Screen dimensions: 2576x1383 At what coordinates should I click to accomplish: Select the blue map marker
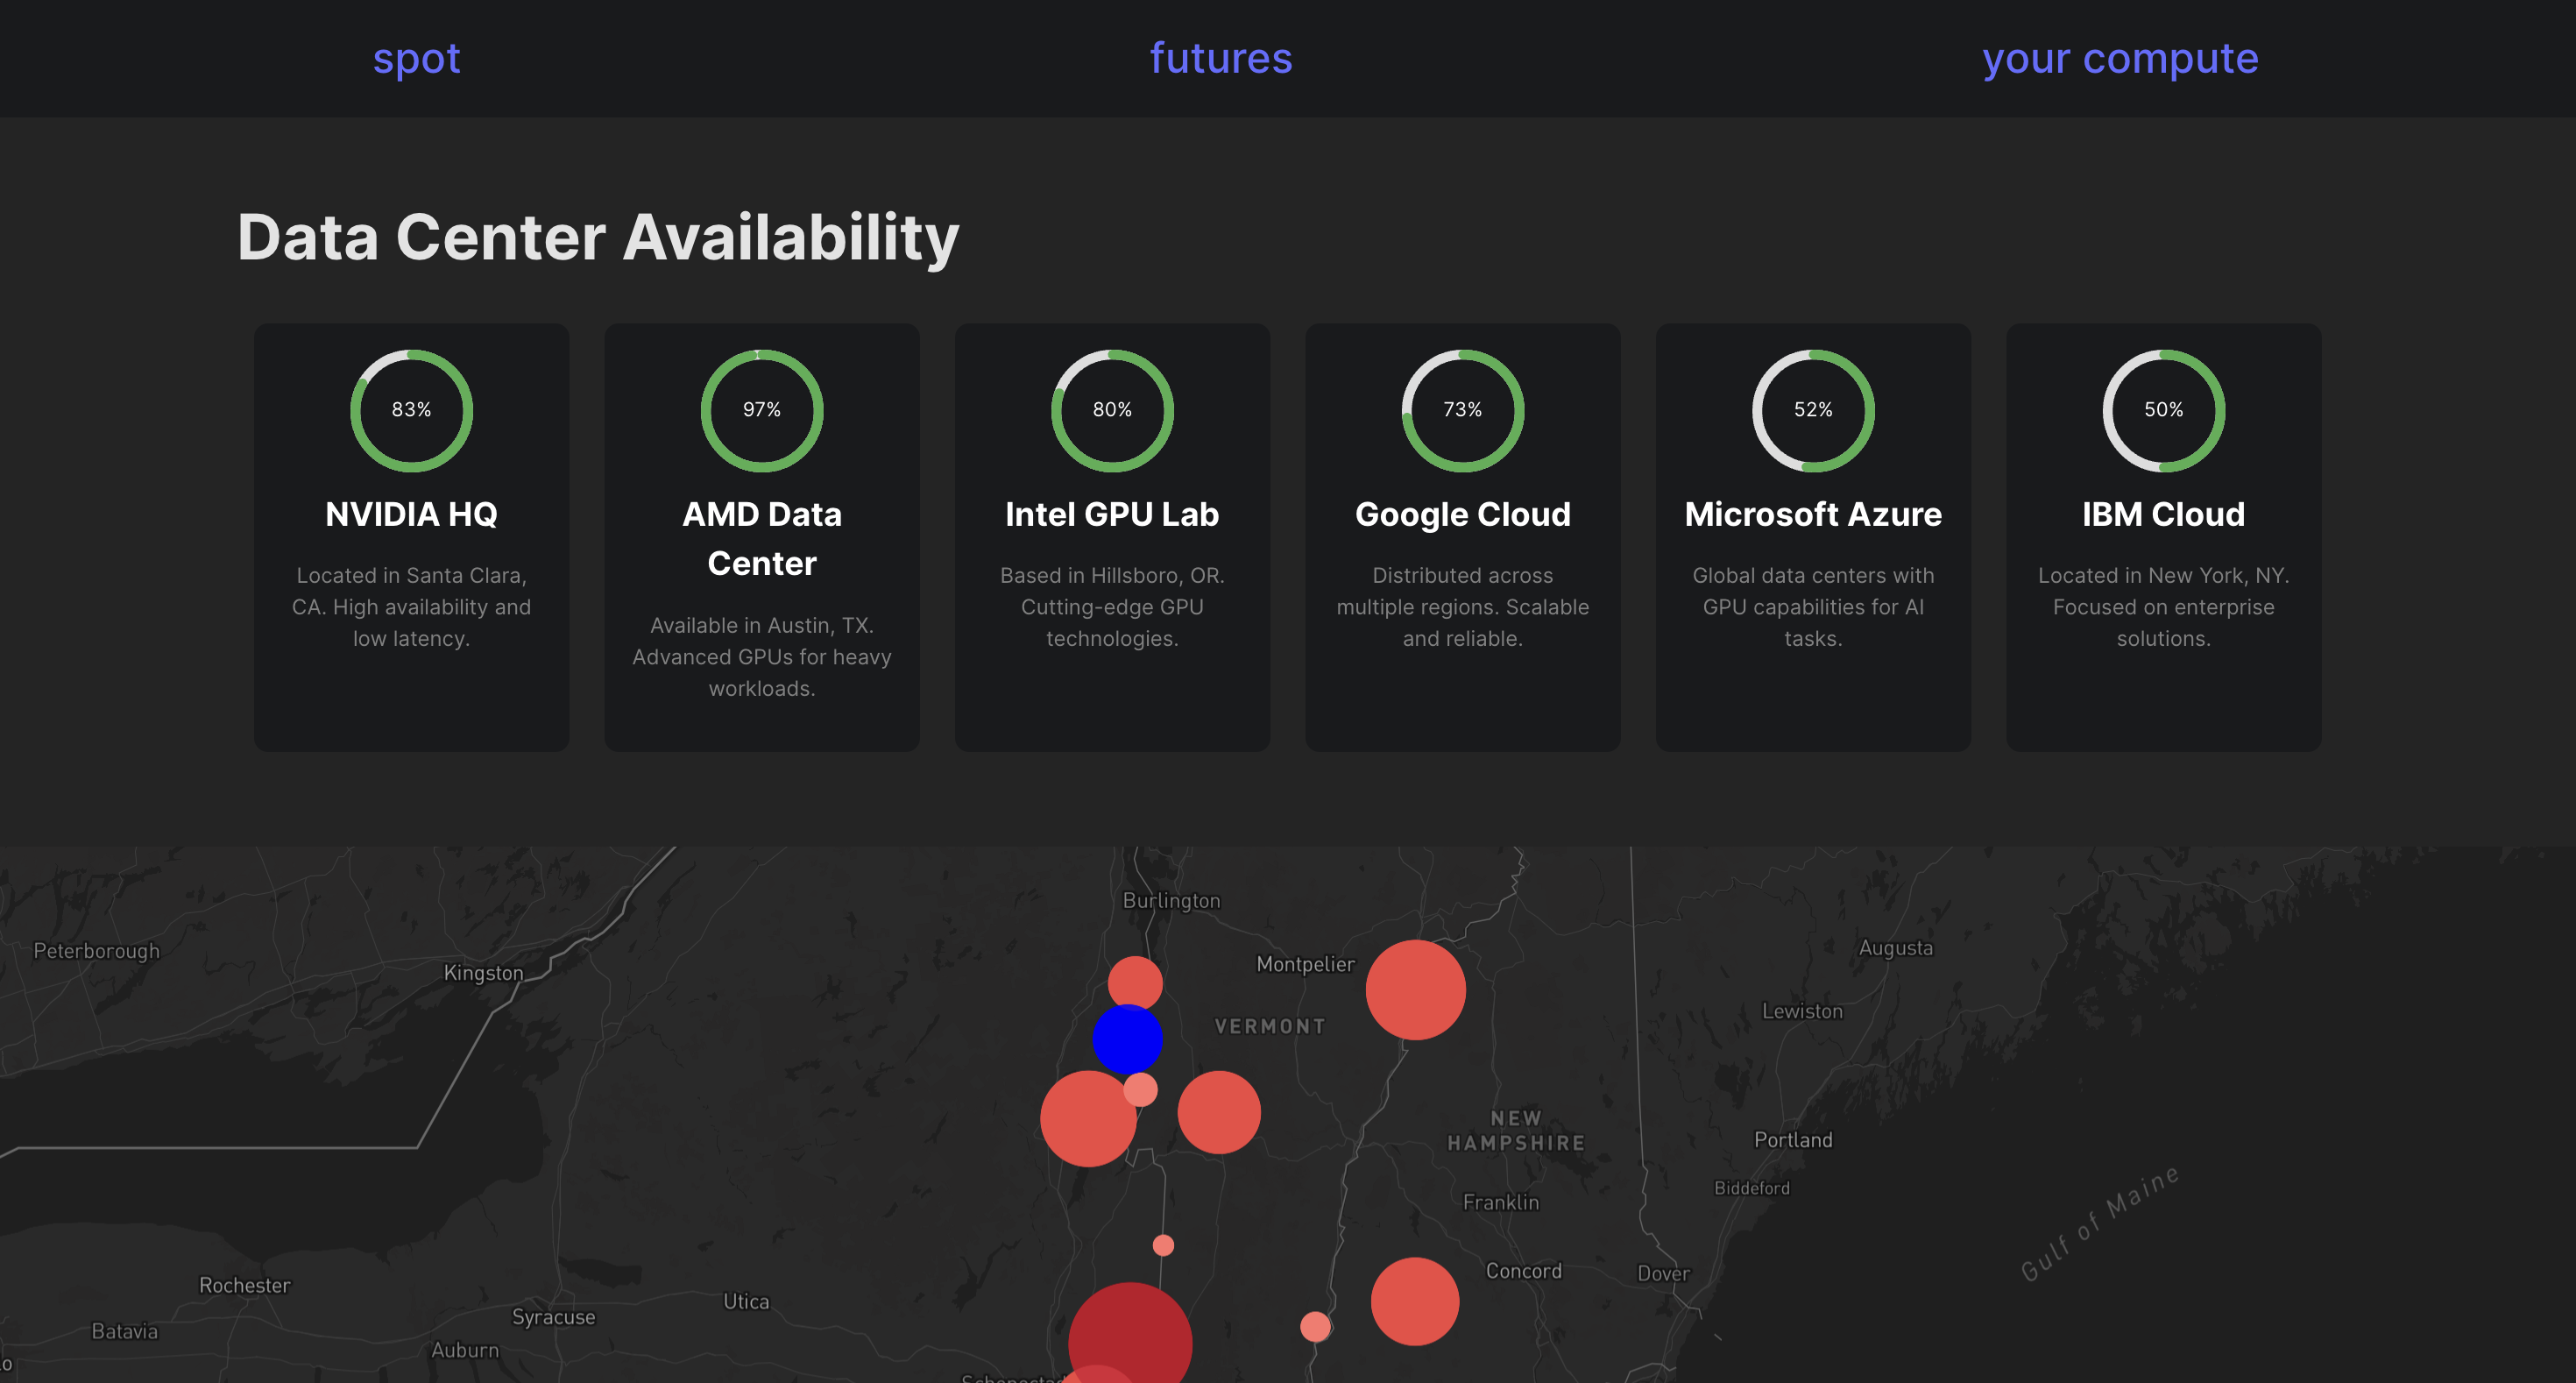(x=1127, y=1039)
